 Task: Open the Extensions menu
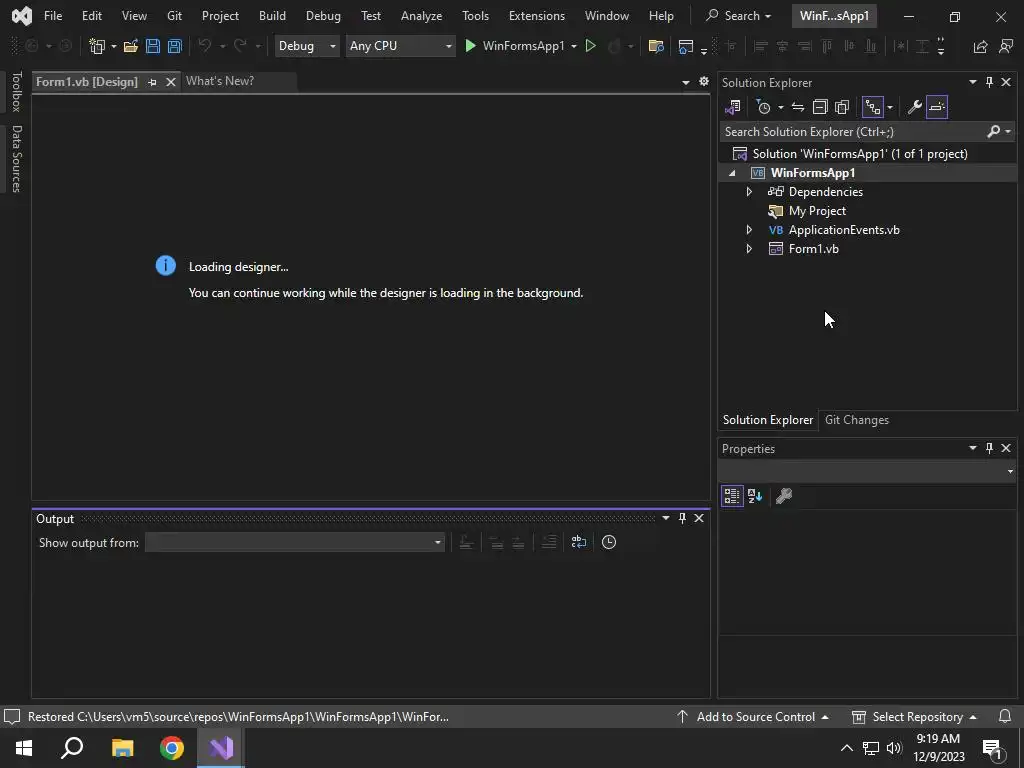[536, 16]
